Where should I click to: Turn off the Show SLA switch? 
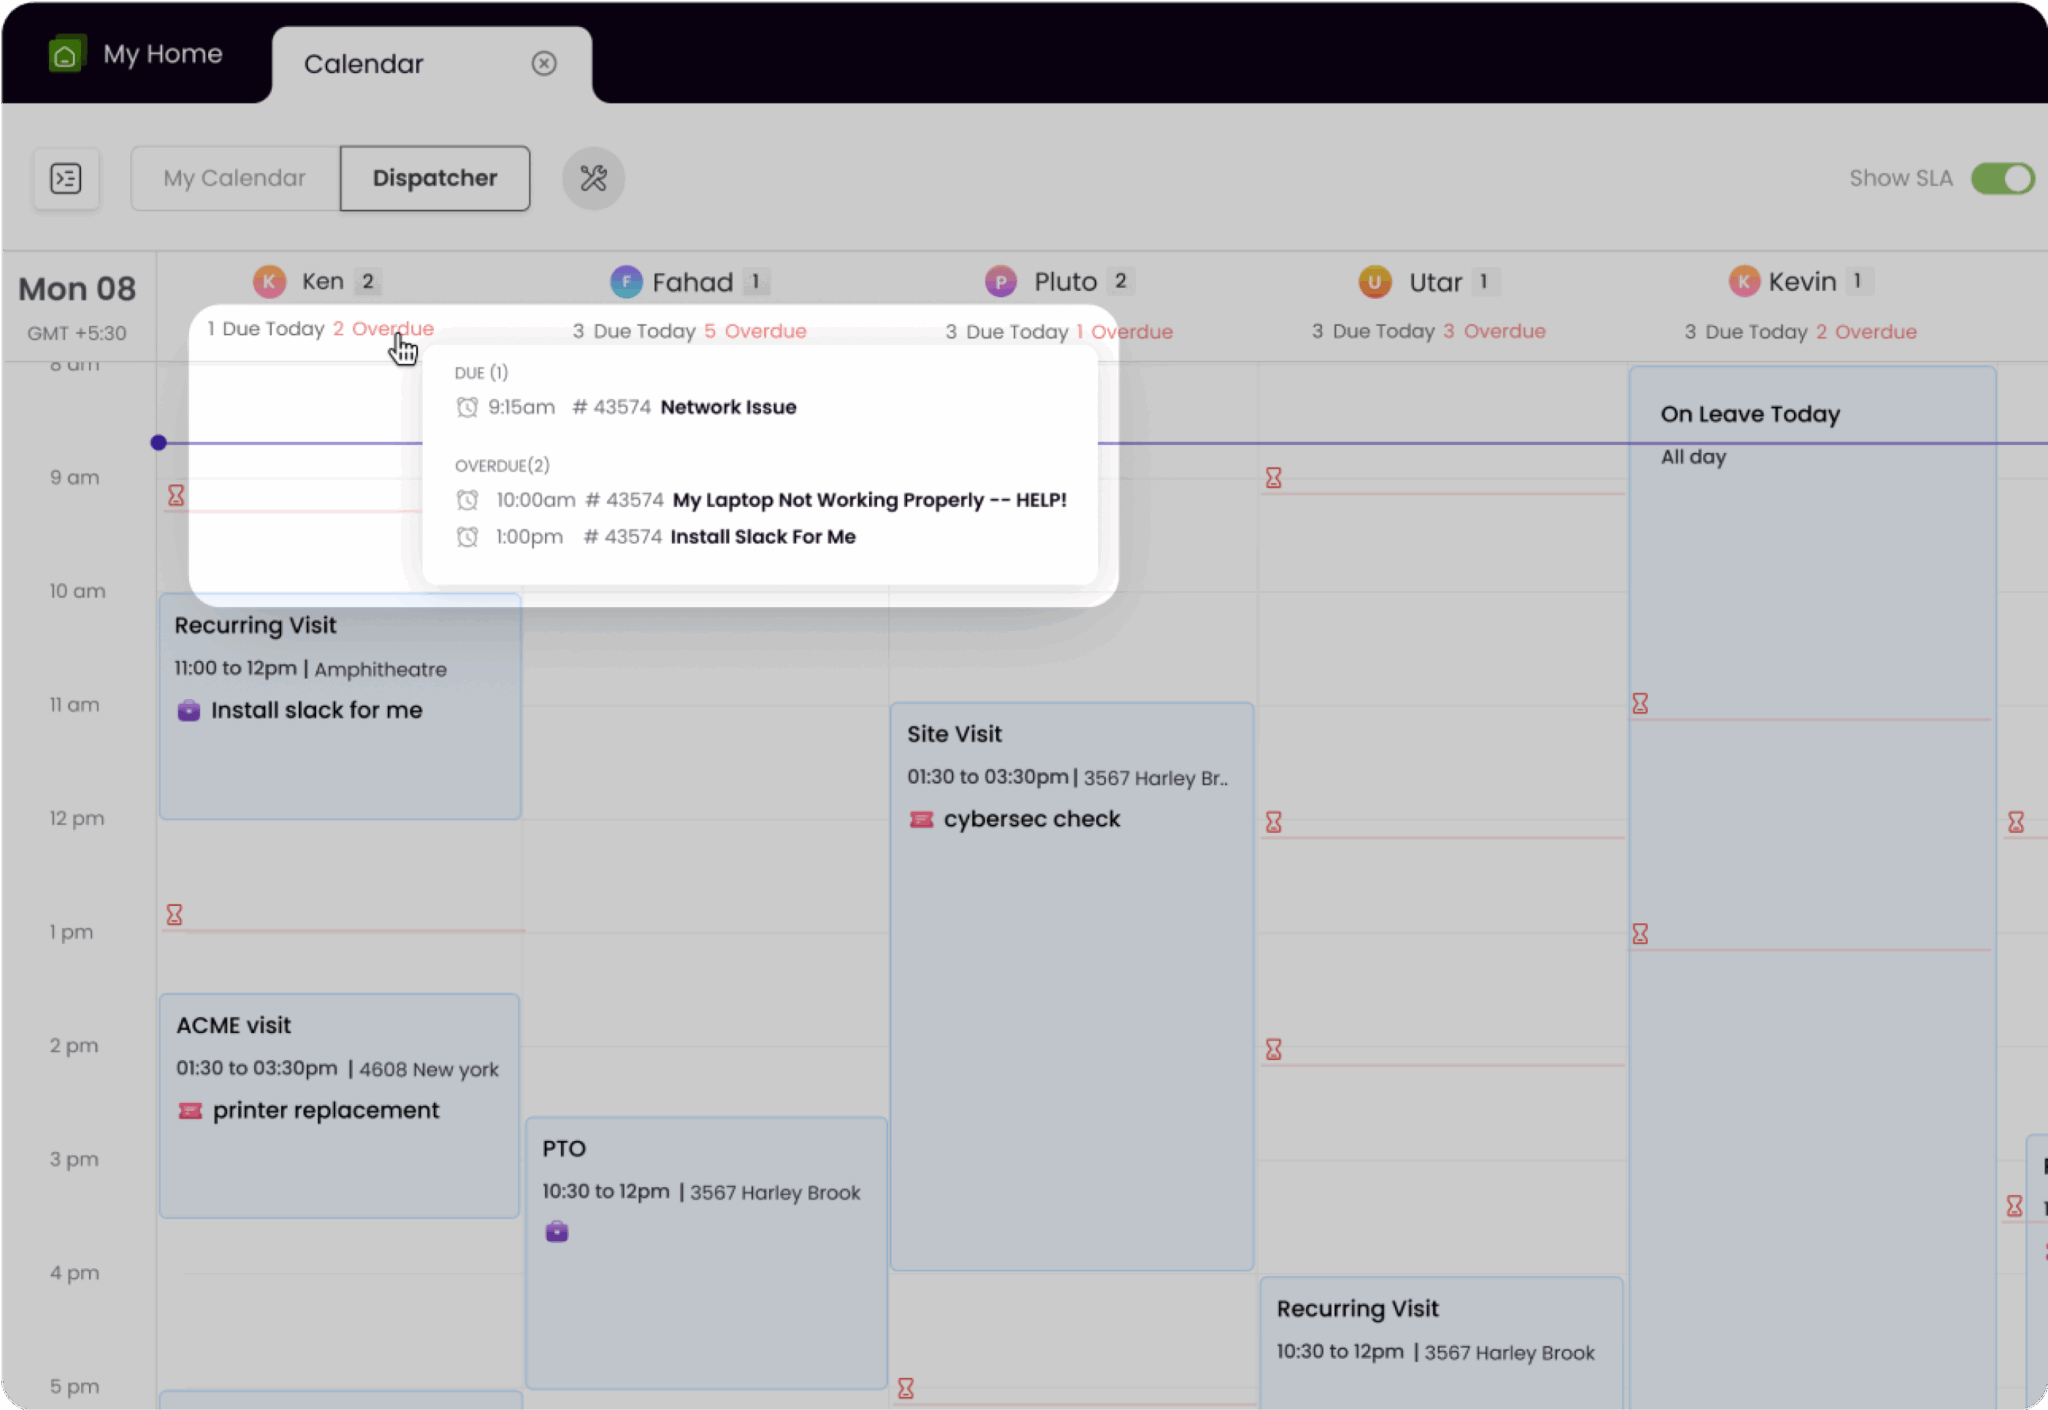pos(2002,179)
